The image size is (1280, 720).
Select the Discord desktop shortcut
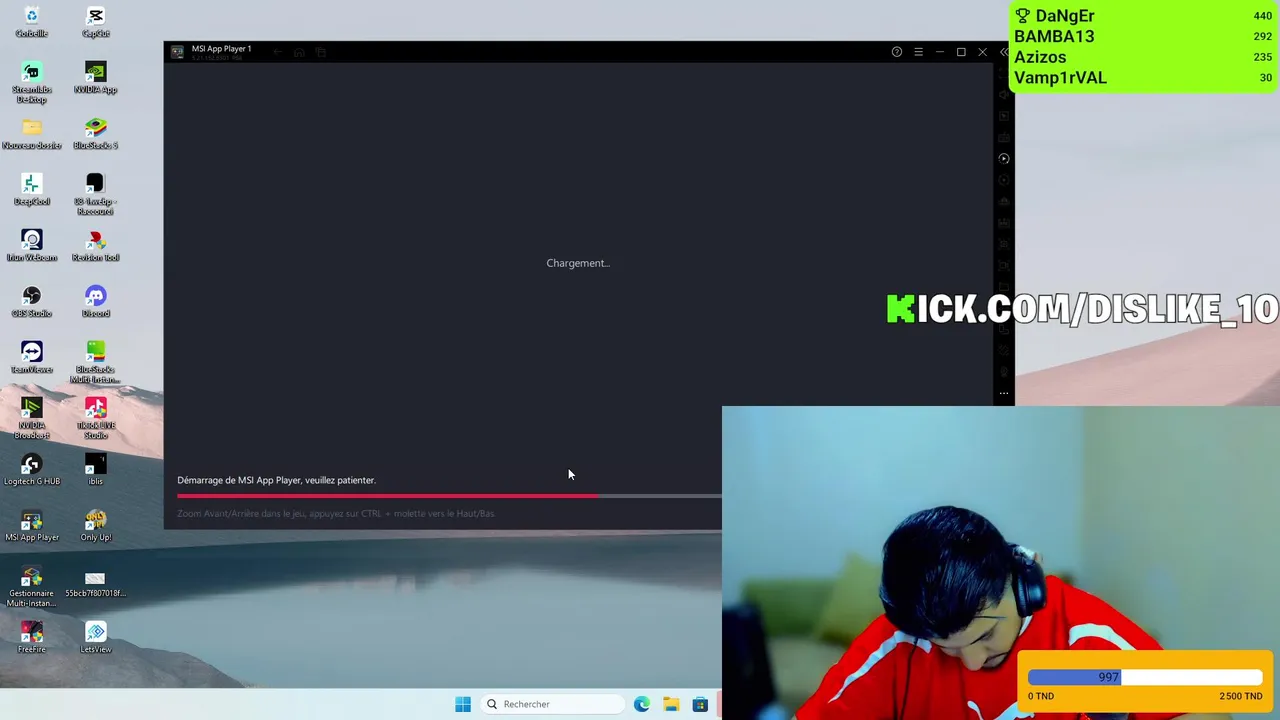coord(95,302)
